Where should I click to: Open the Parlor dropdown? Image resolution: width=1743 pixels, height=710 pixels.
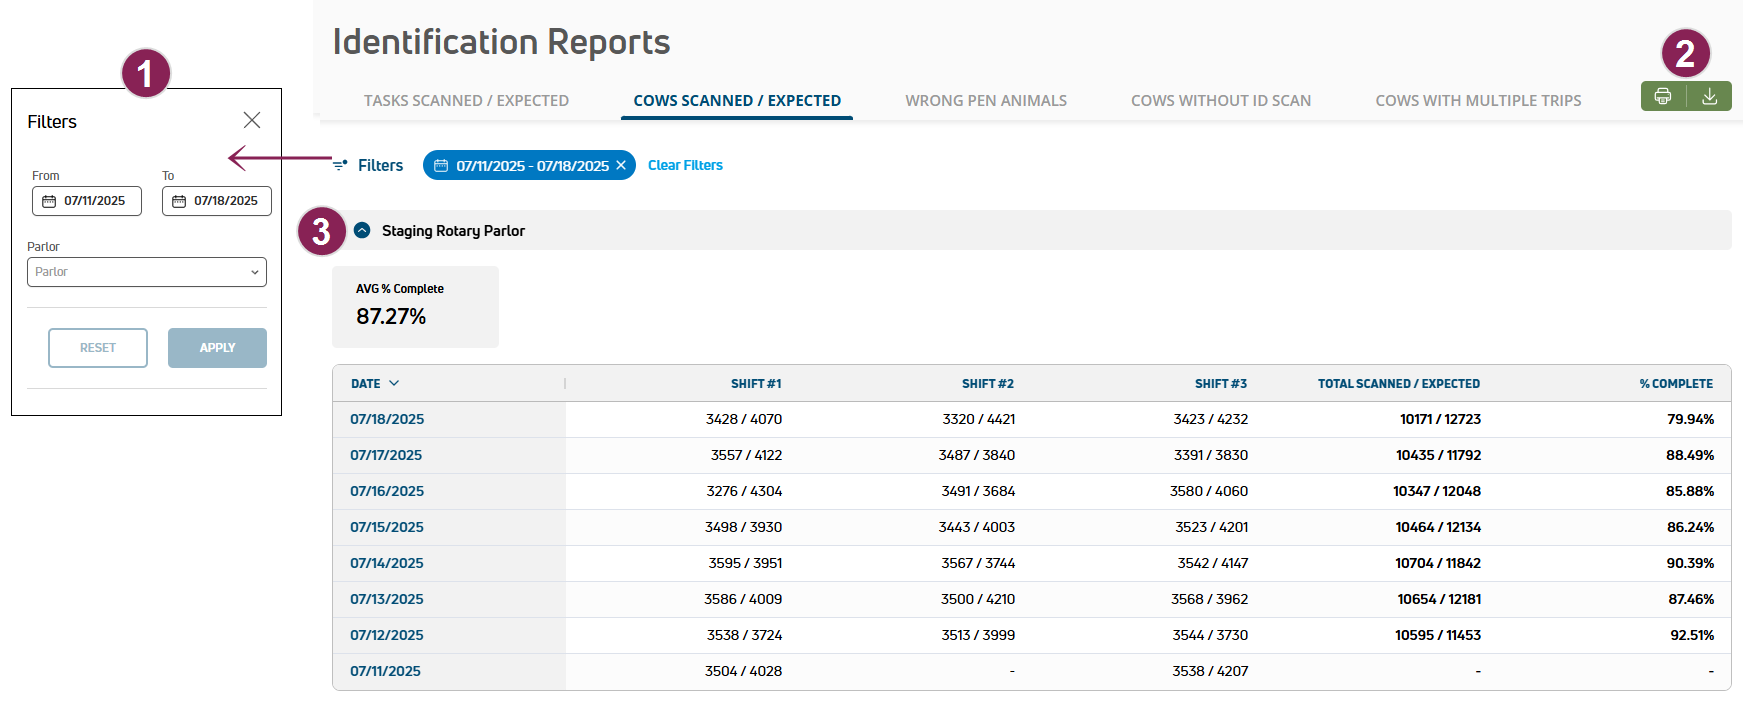(x=147, y=272)
